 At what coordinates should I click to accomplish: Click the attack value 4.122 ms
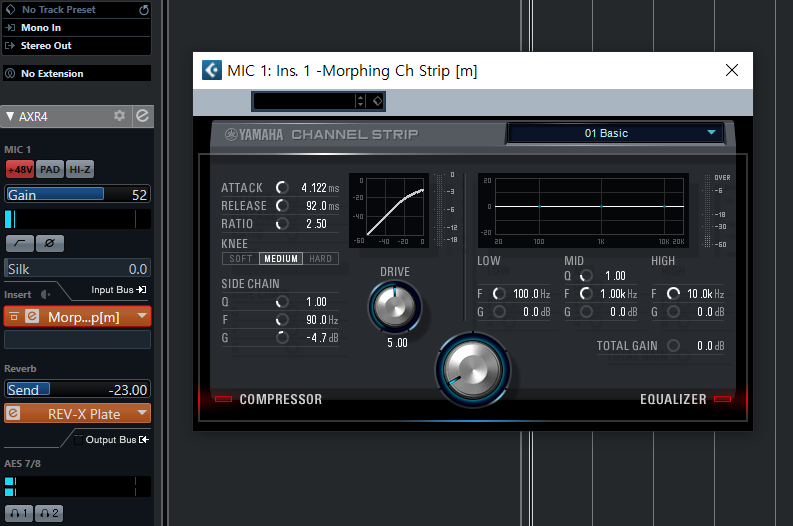(320, 188)
